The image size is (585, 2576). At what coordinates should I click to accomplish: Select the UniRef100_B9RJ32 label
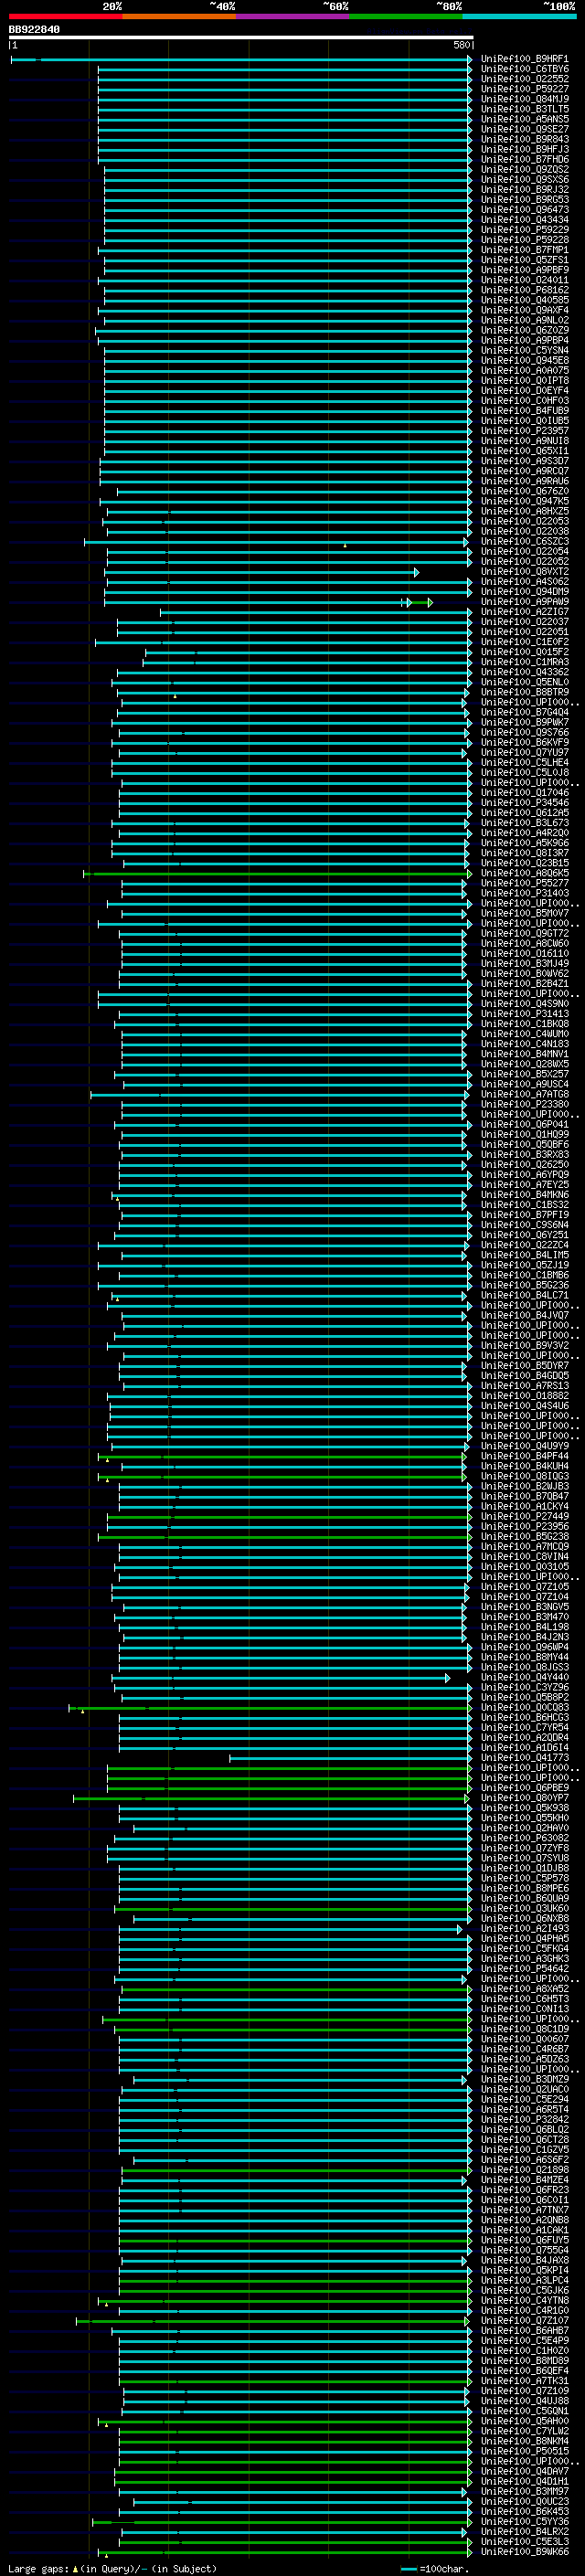point(524,189)
